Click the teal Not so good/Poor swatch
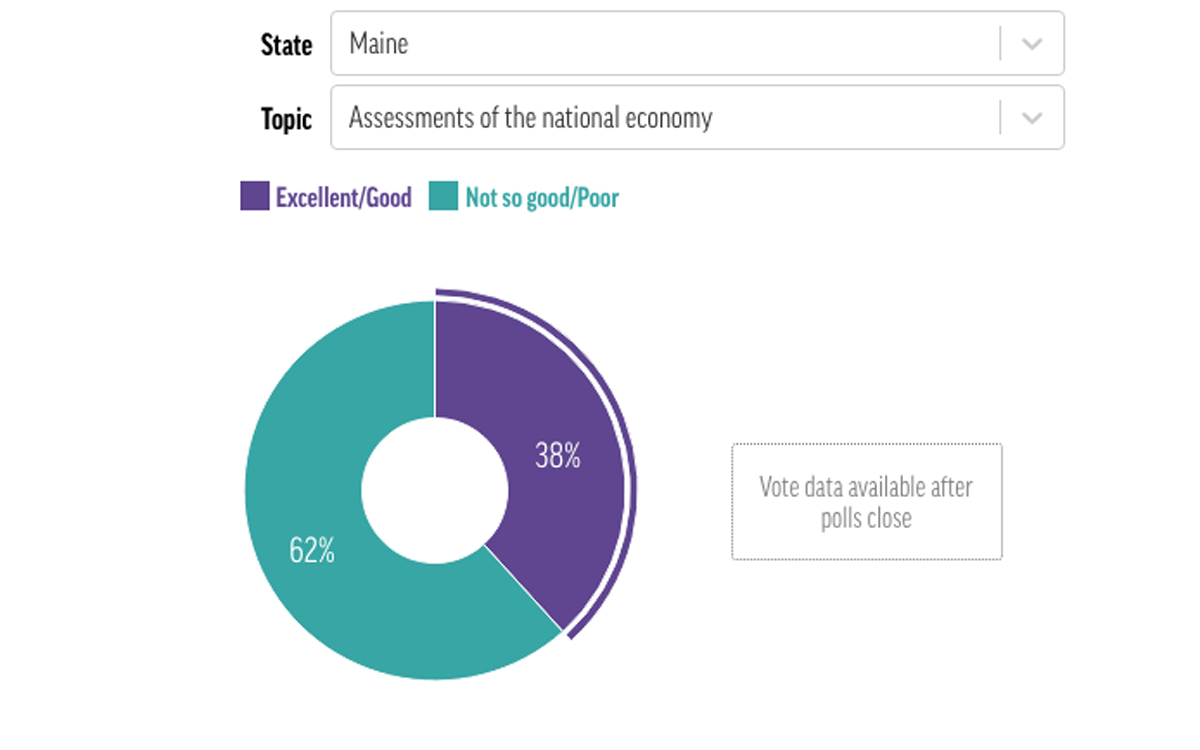This screenshot has width=1200, height=750. coord(443,196)
